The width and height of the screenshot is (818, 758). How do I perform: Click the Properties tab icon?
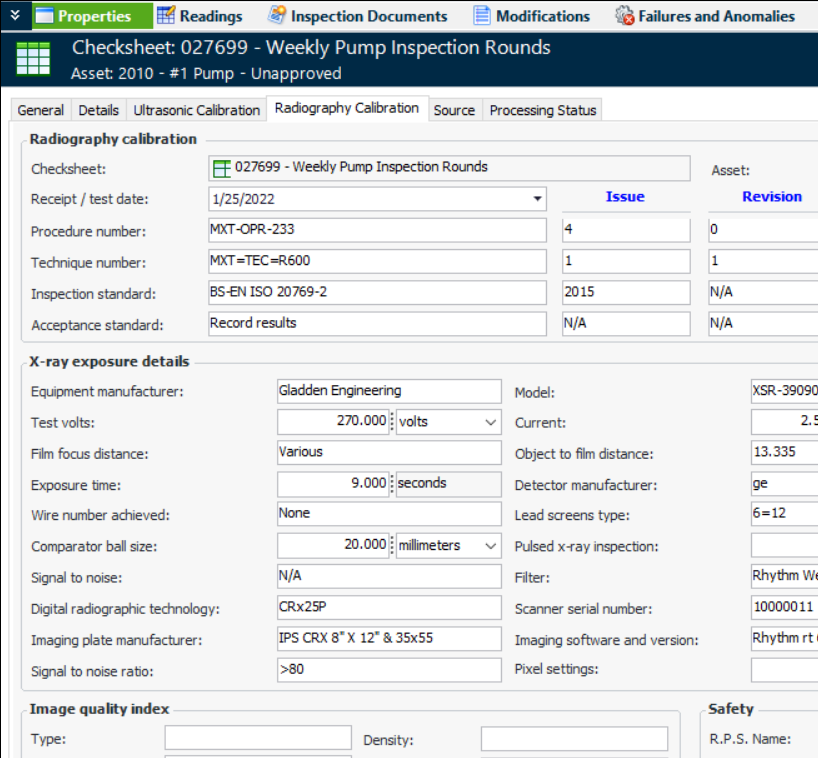44,16
